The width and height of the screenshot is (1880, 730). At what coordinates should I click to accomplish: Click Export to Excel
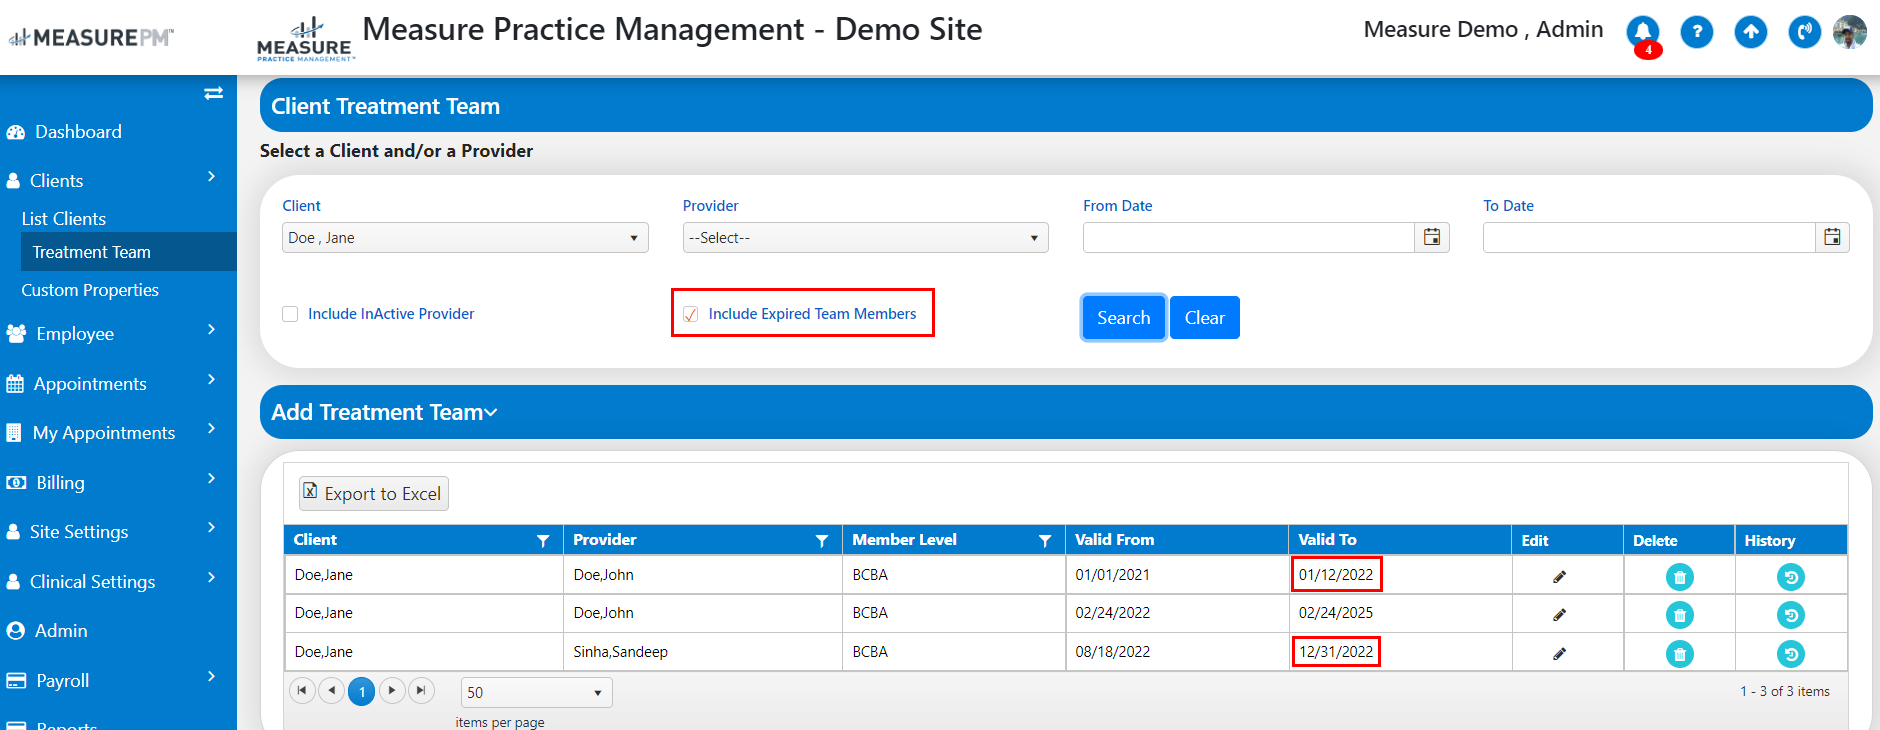[373, 493]
